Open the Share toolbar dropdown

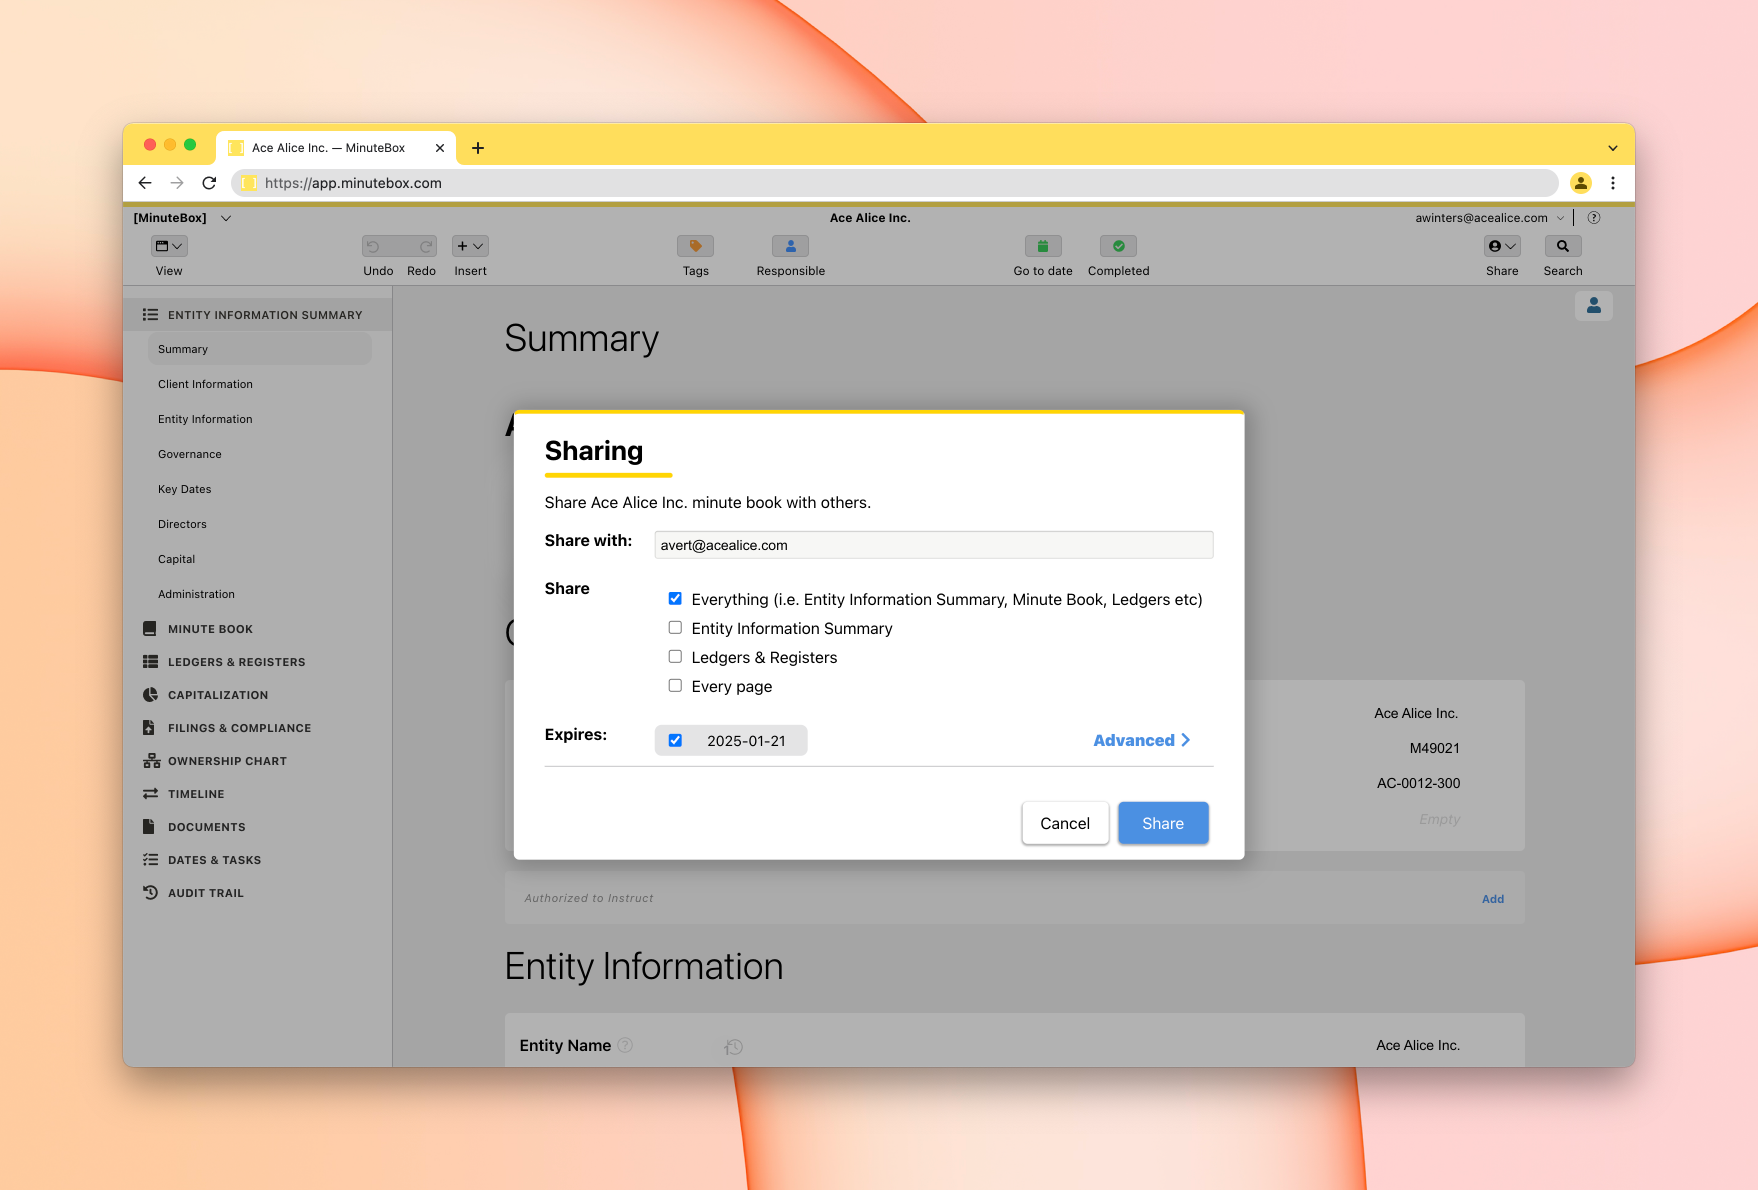pos(1502,246)
